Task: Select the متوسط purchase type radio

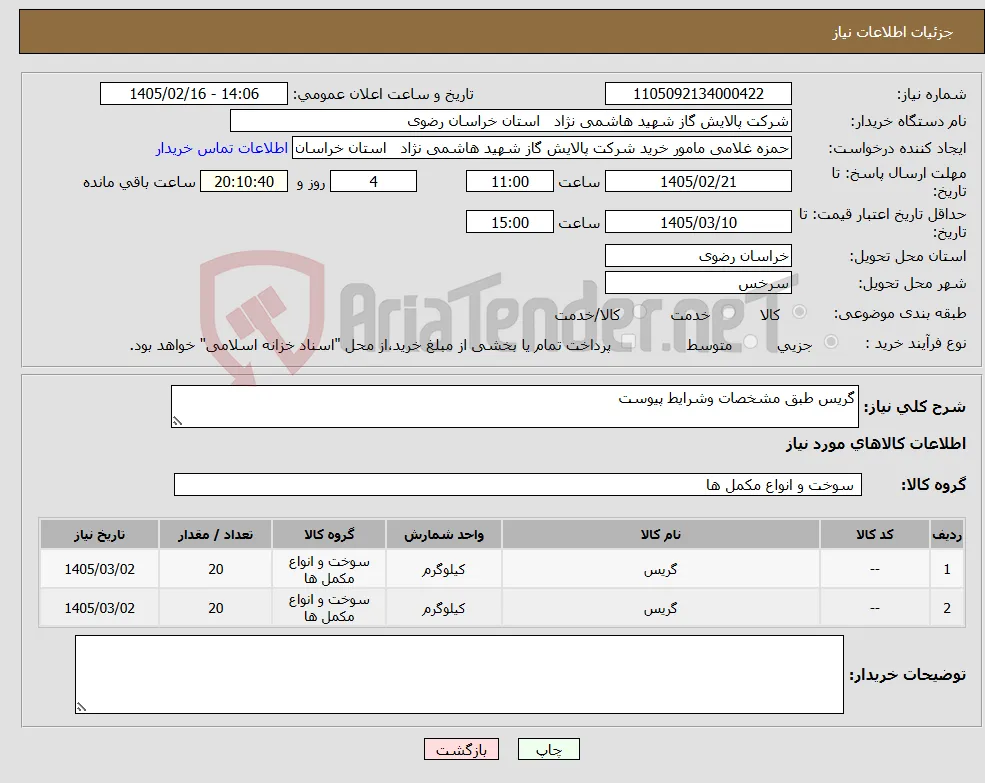Action: tap(751, 342)
